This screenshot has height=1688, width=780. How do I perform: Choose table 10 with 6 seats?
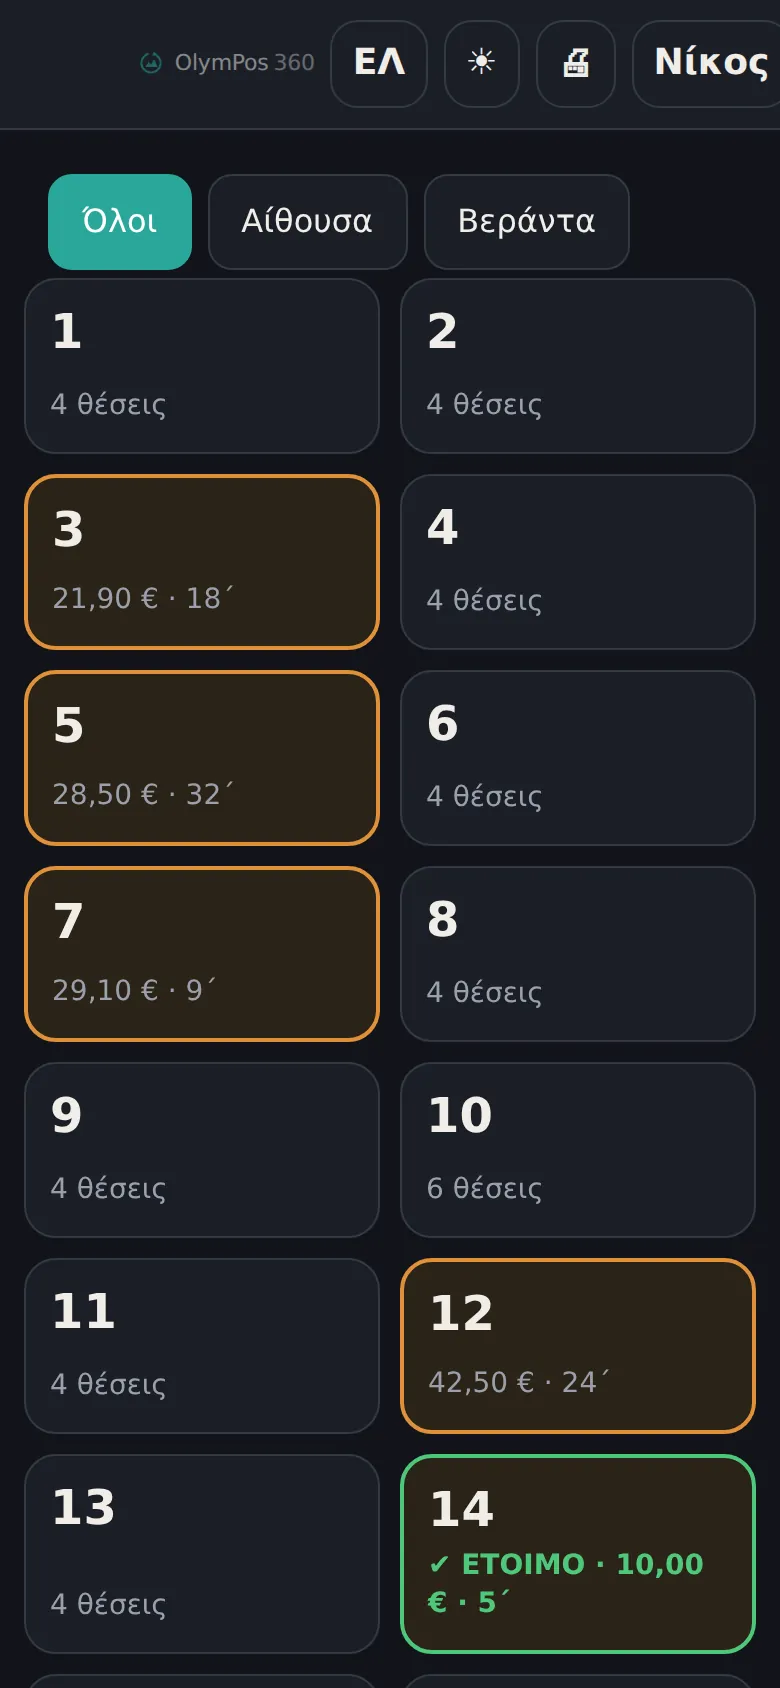(x=578, y=1150)
